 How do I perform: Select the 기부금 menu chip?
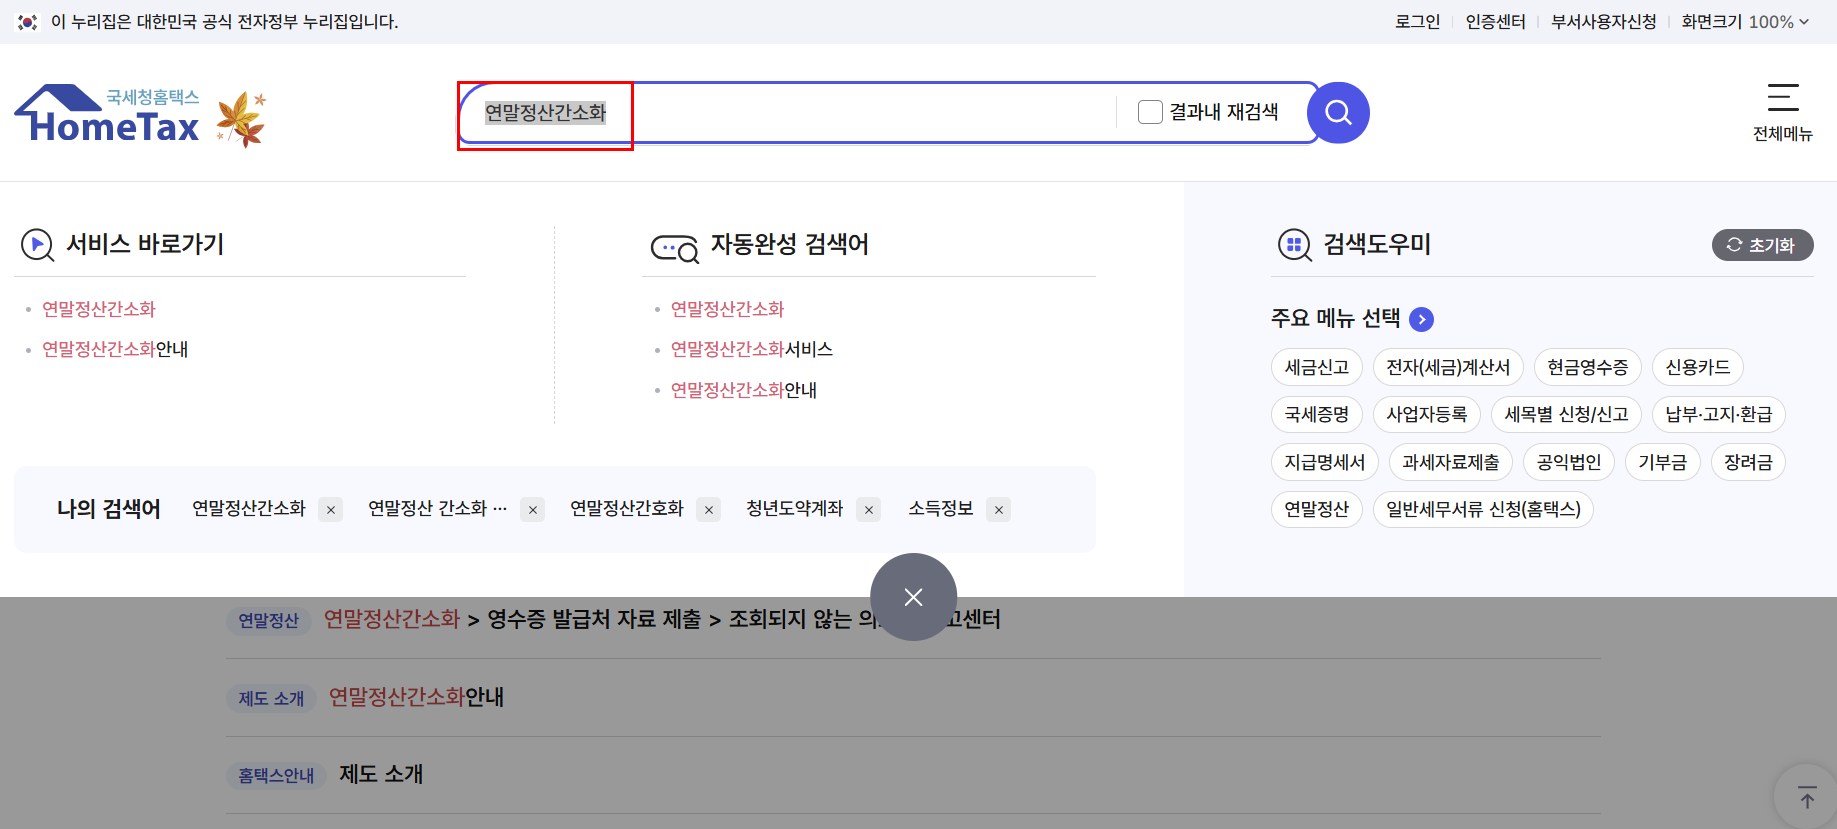click(1662, 462)
